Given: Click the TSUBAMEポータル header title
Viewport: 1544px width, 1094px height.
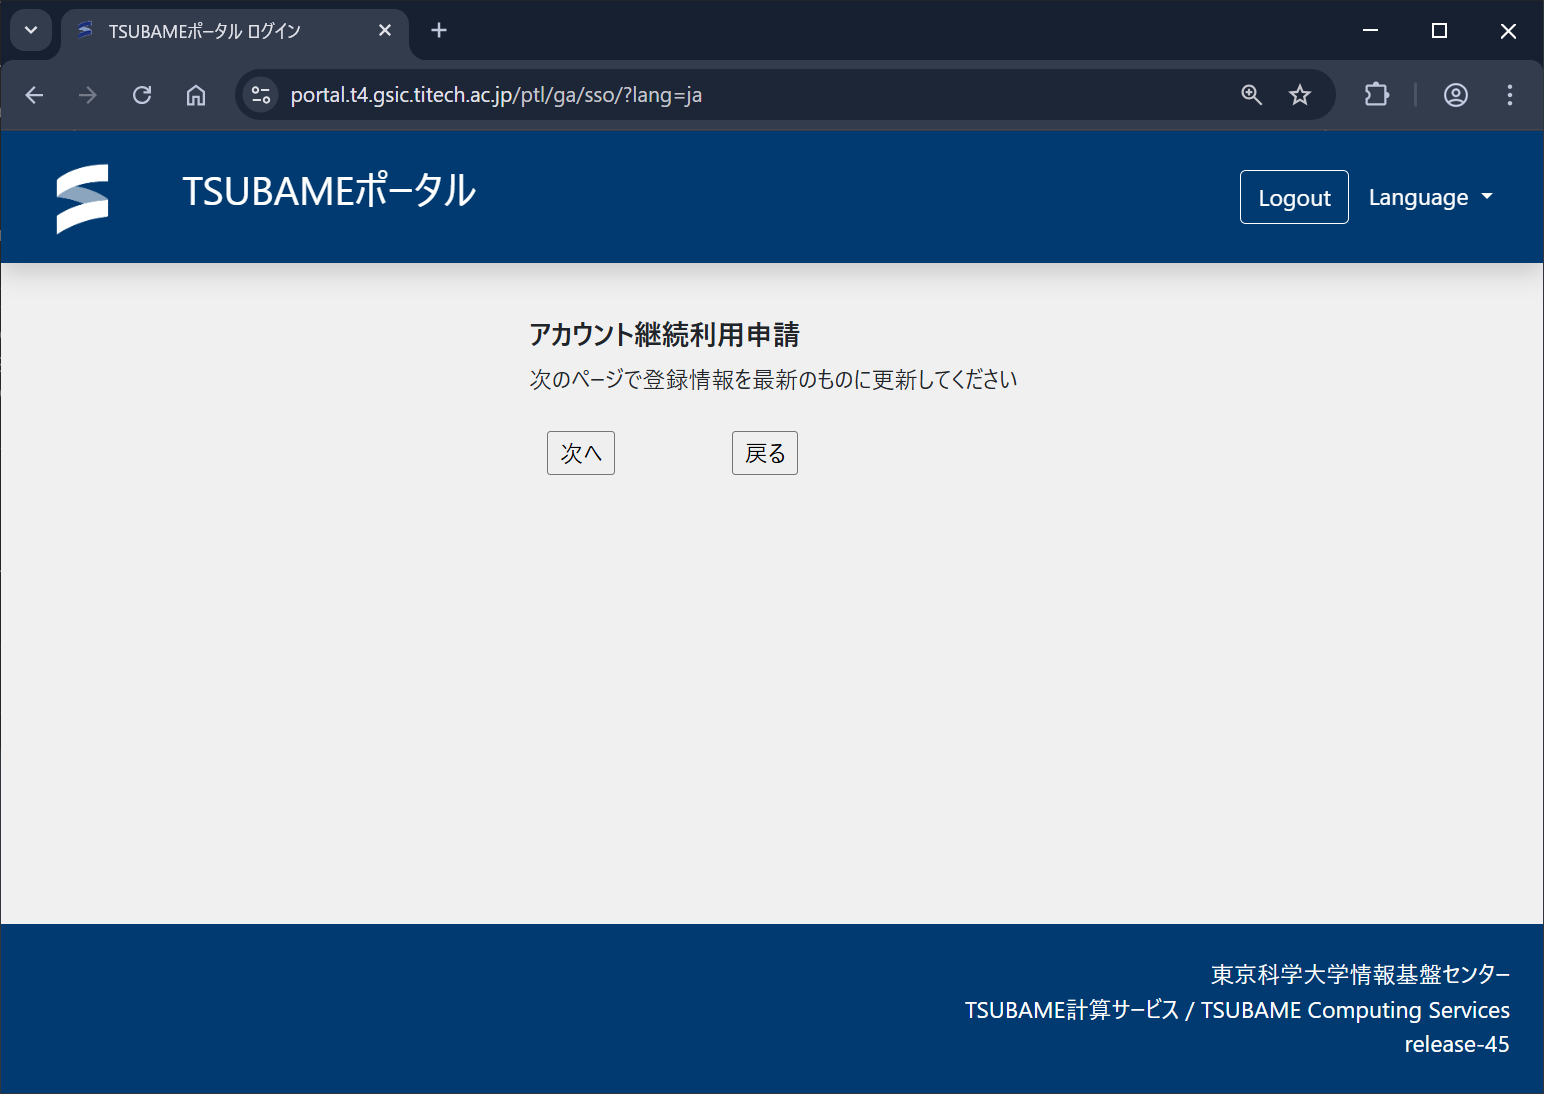Looking at the screenshot, I should point(328,191).
